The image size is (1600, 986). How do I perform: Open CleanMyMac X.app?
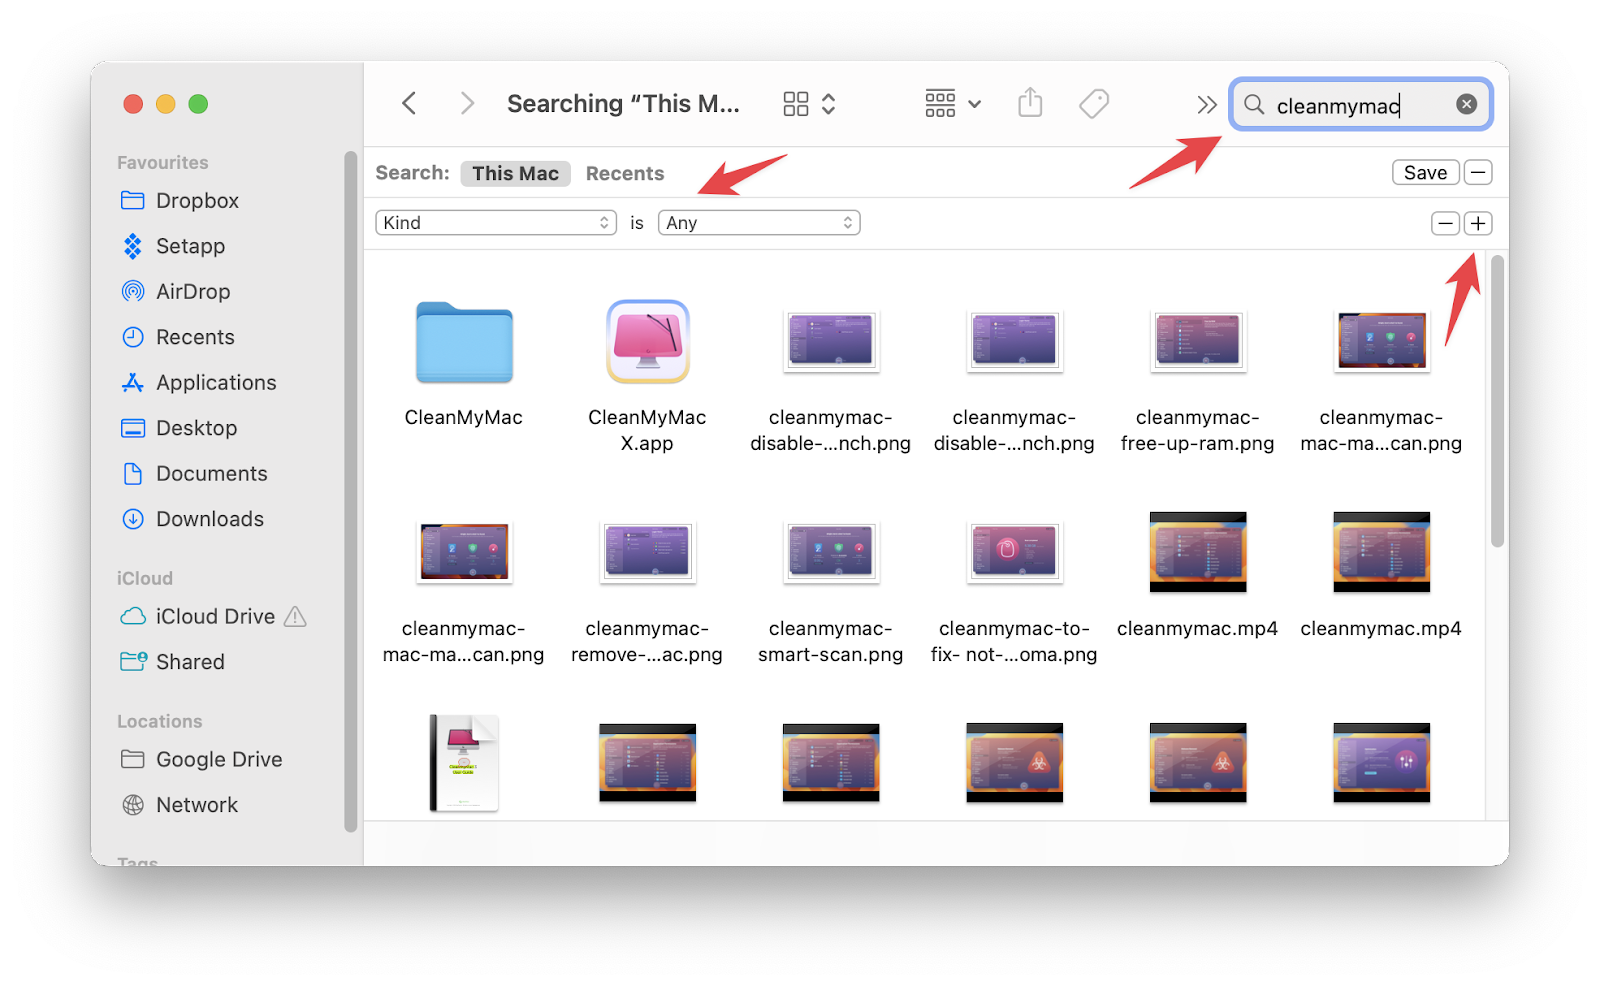(647, 341)
